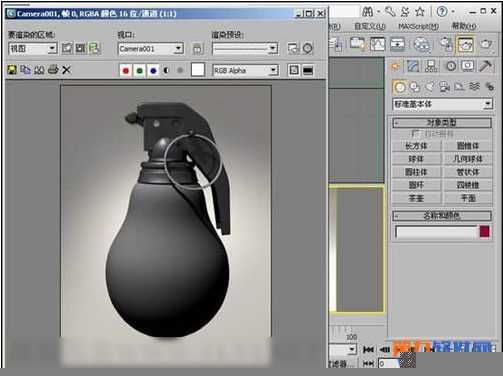Enable the AutoGrid checkbox
The width and height of the screenshot is (503, 376).
pyautogui.click(x=415, y=134)
